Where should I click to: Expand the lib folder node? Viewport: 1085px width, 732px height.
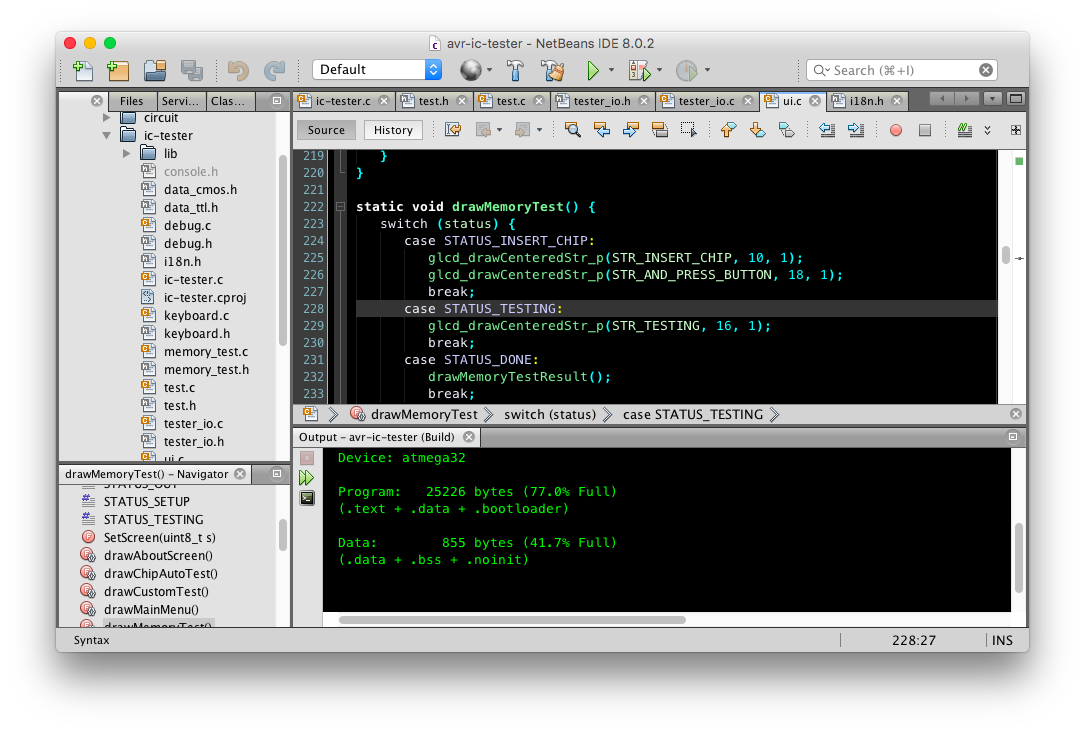pos(127,154)
